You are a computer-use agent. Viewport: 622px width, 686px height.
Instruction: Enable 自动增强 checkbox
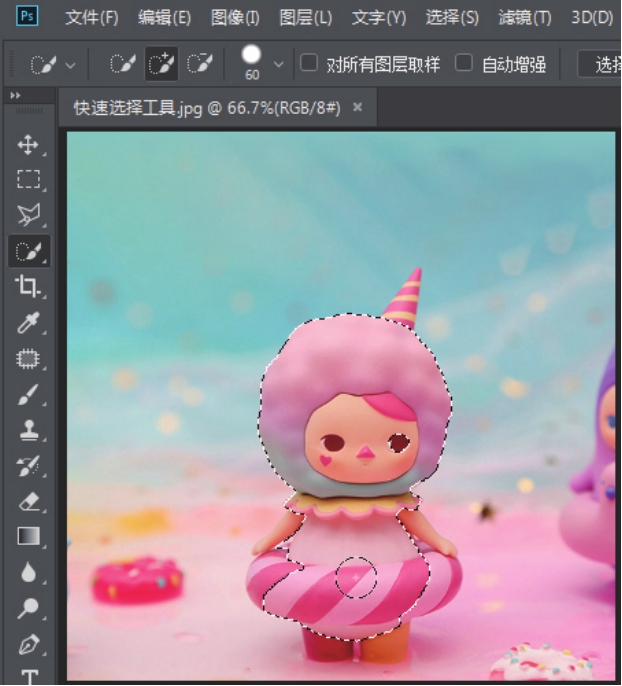[x=464, y=63]
